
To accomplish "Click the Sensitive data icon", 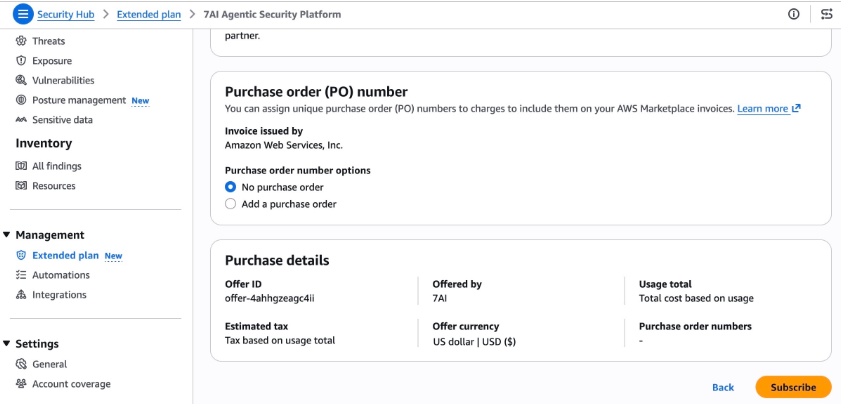I will 21,120.
